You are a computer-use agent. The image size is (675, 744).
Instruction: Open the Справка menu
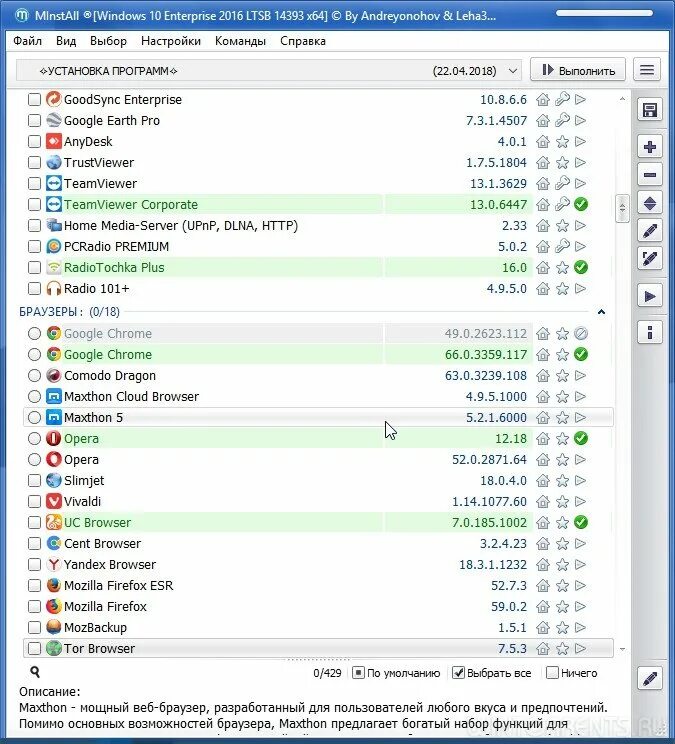tap(303, 41)
